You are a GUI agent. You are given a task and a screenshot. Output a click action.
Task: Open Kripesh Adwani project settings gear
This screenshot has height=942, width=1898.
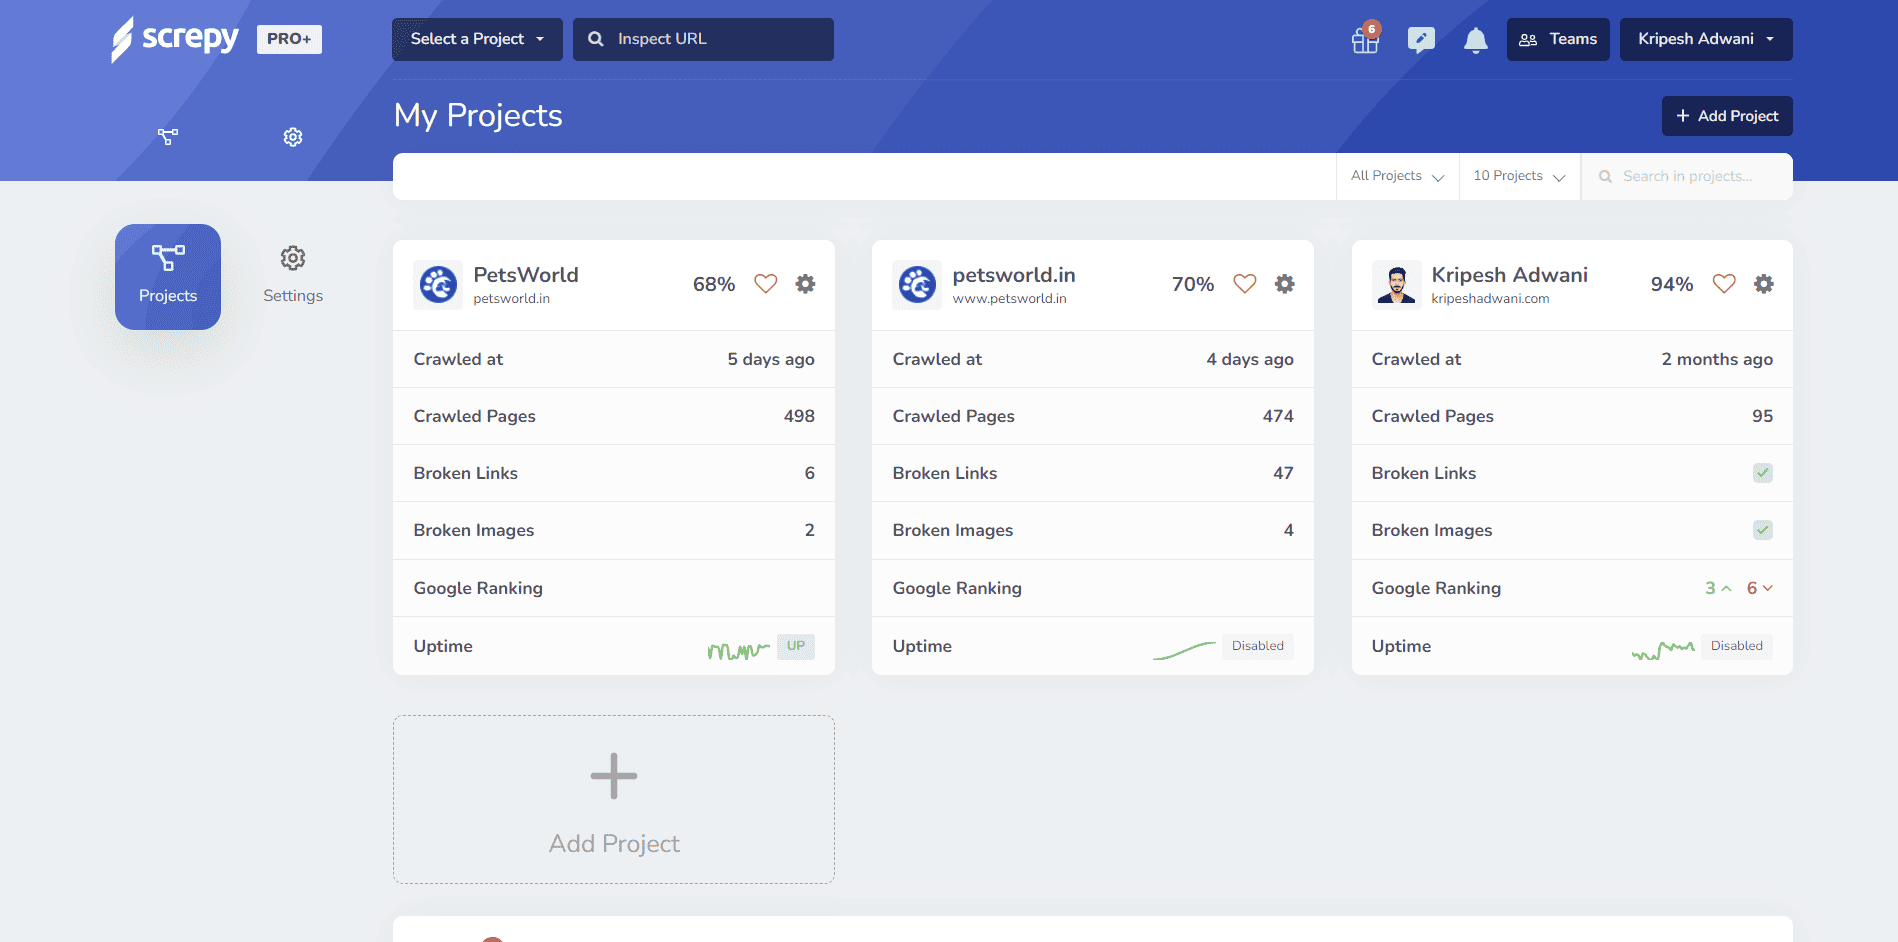(x=1764, y=284)
